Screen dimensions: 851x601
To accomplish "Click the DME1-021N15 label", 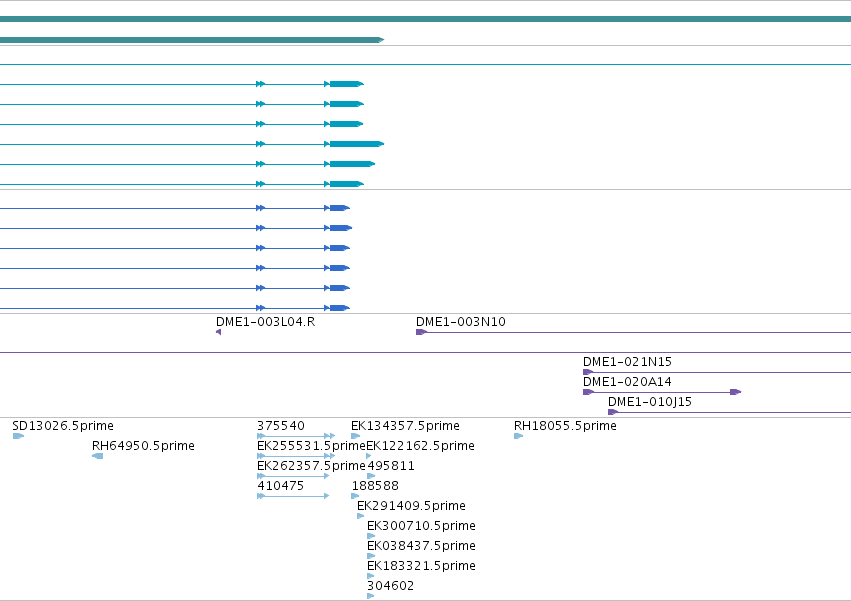I will click(627, 362).
